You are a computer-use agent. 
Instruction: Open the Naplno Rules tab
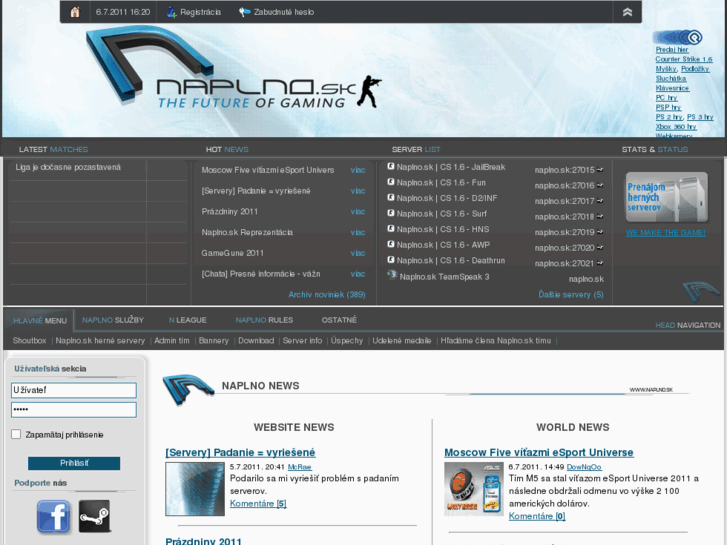[x=264, y=320]
